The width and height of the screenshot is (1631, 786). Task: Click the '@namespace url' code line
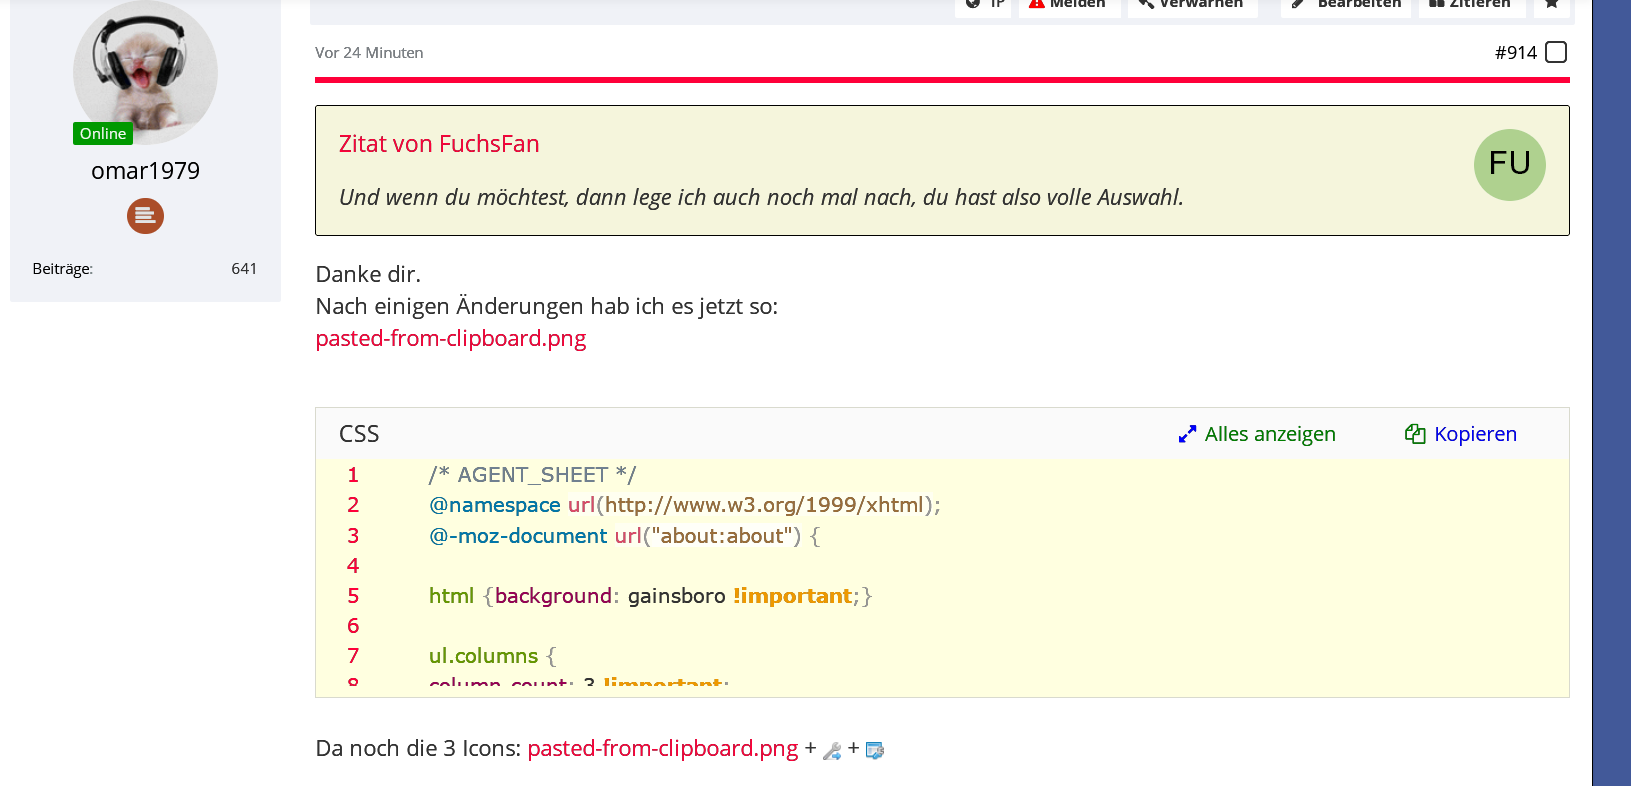point(685,505)
